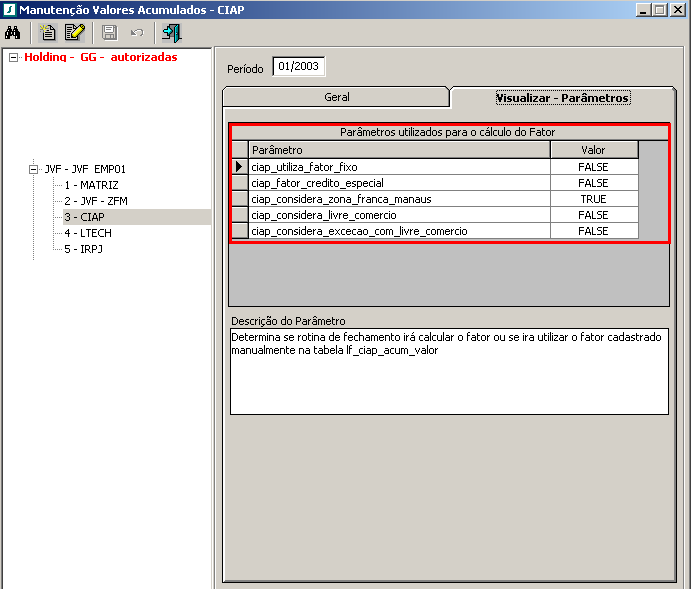
Task: Click the new record document icon
Action: [47, 32]
